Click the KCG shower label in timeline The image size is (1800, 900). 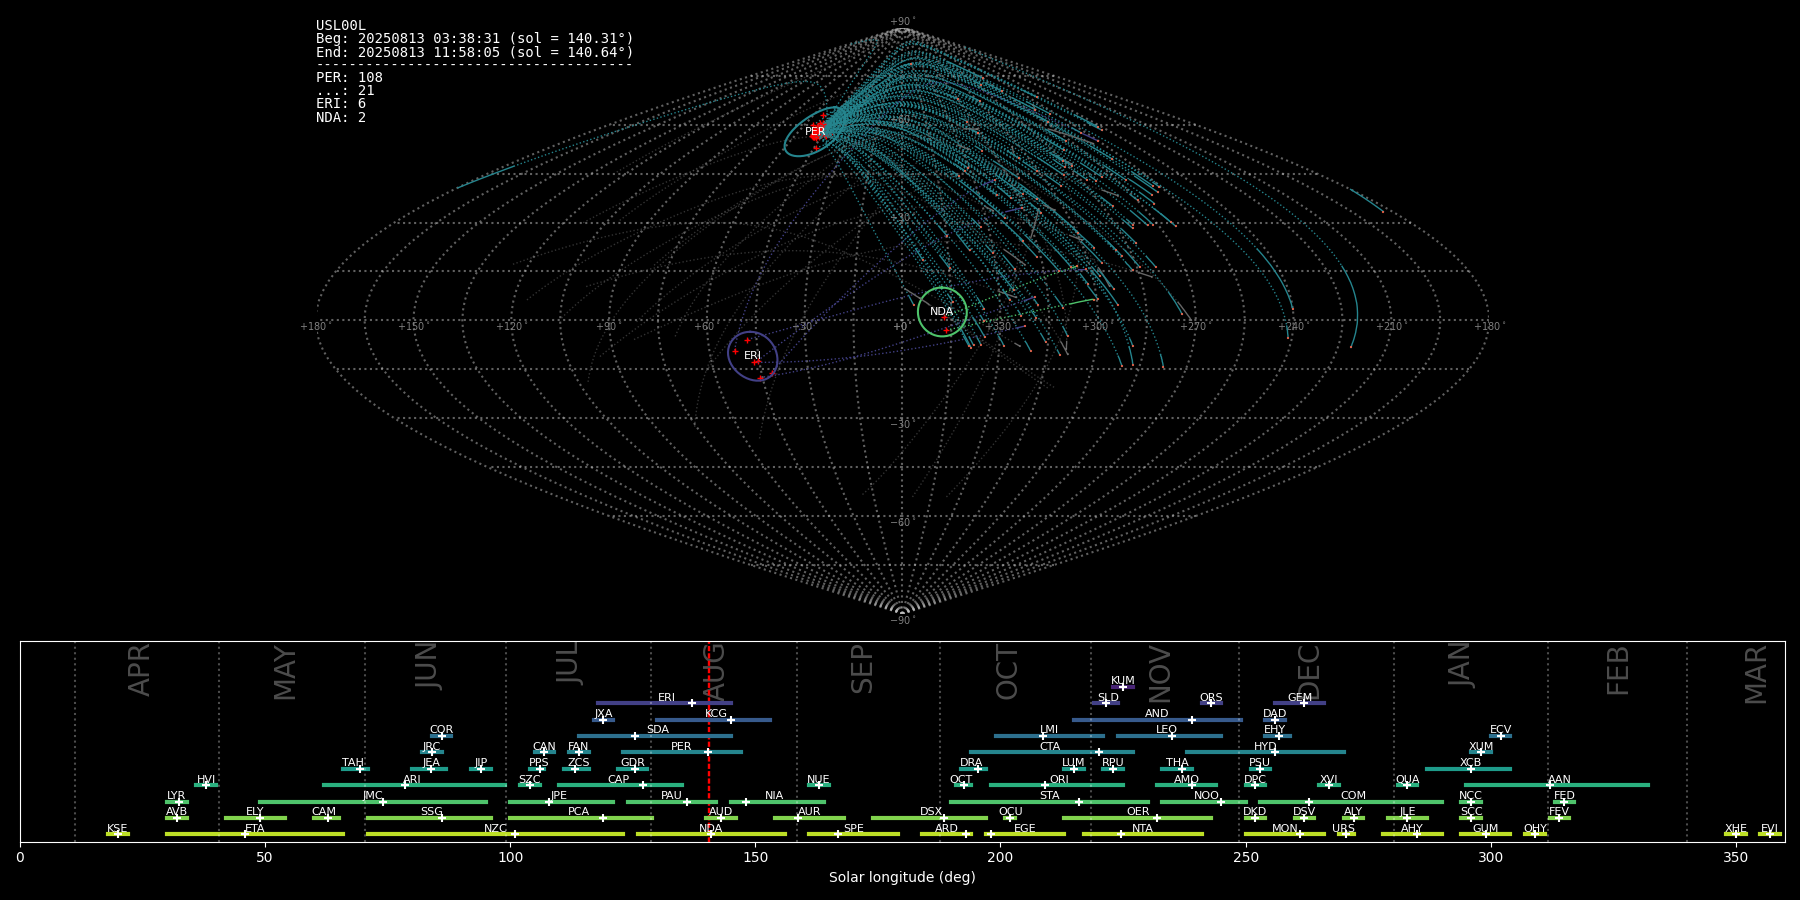[x=716, y=714]
